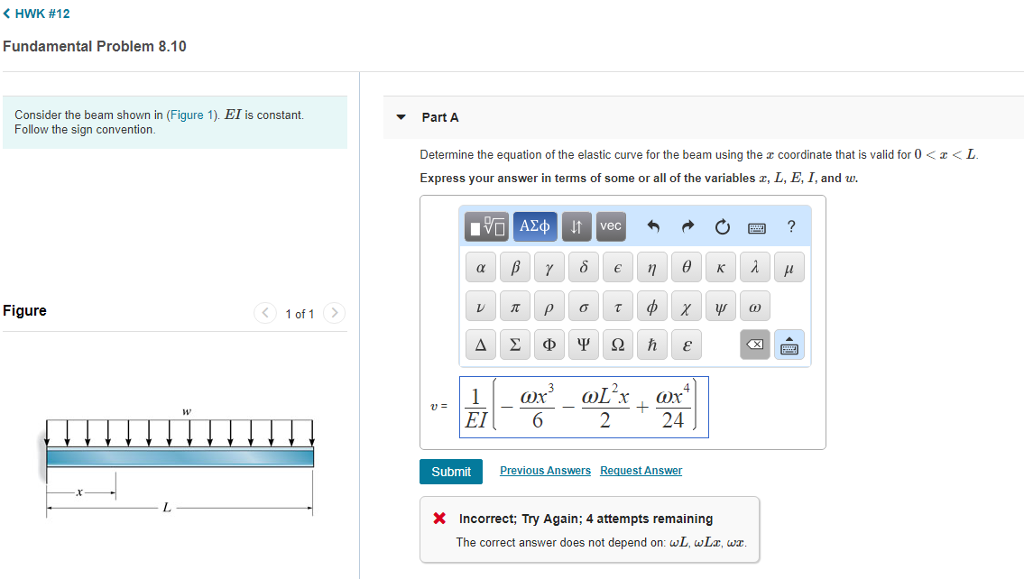Hide the Greek symbols keyboard panel

[789, 345]
